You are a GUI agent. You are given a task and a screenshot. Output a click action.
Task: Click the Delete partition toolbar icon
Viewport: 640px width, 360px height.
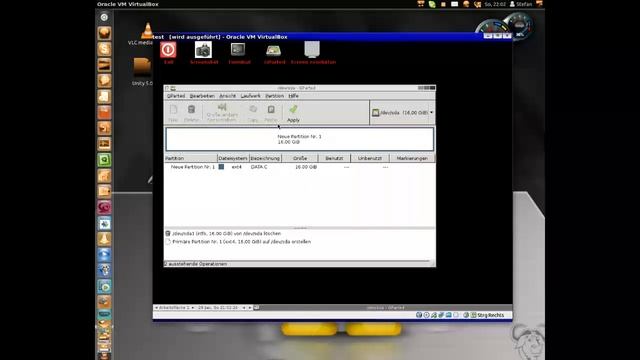coord(191,113)
